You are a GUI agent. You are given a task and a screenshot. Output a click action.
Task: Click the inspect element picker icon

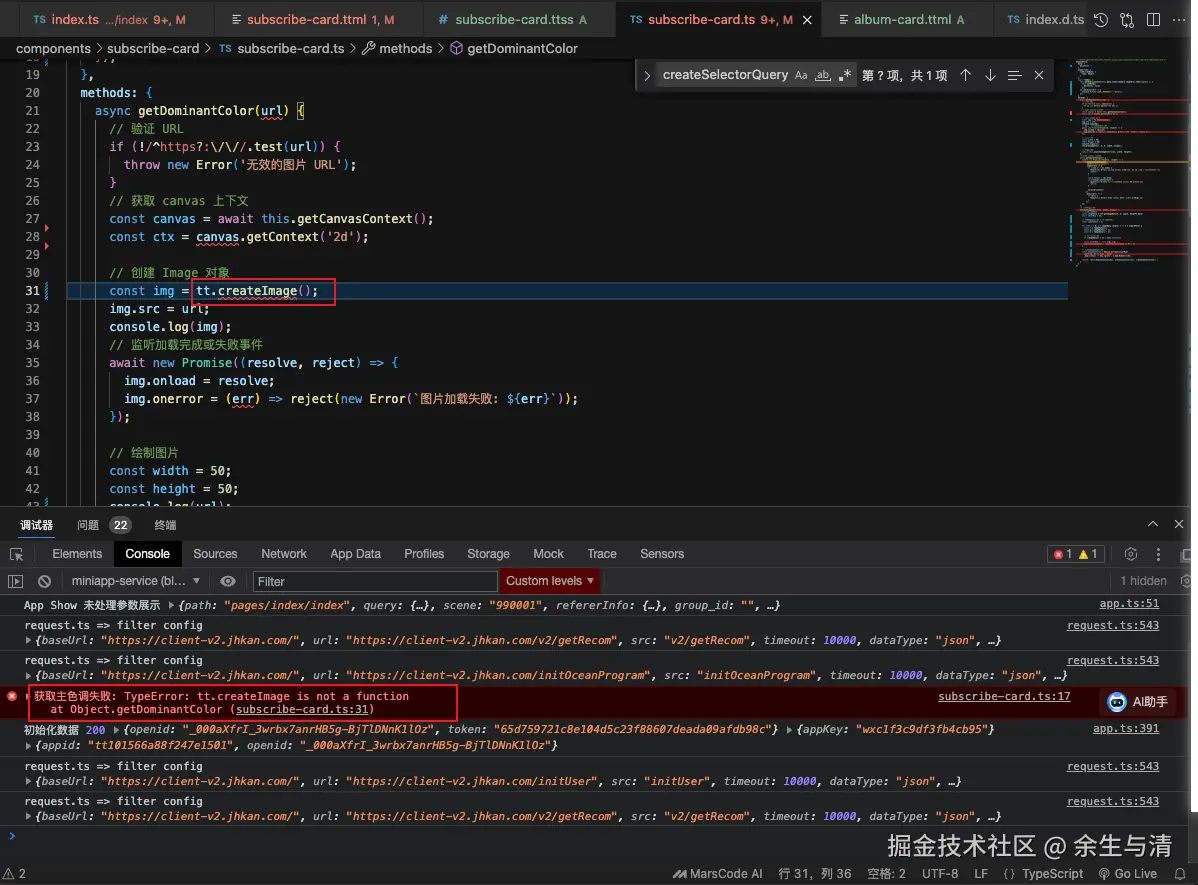tap(17, 554)
